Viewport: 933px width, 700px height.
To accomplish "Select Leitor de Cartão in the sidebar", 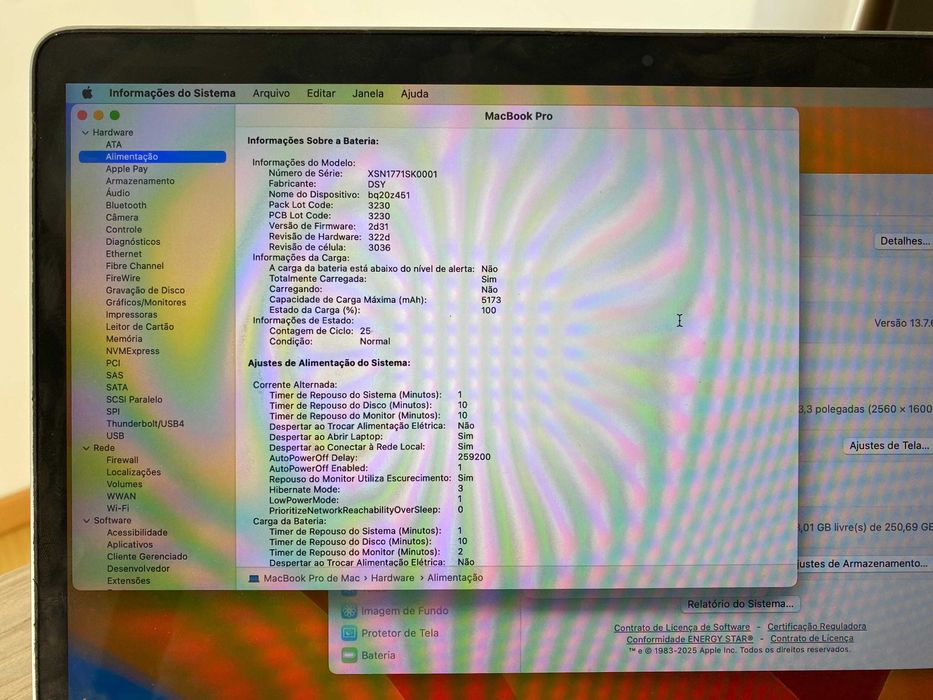I will click(140, 327).
